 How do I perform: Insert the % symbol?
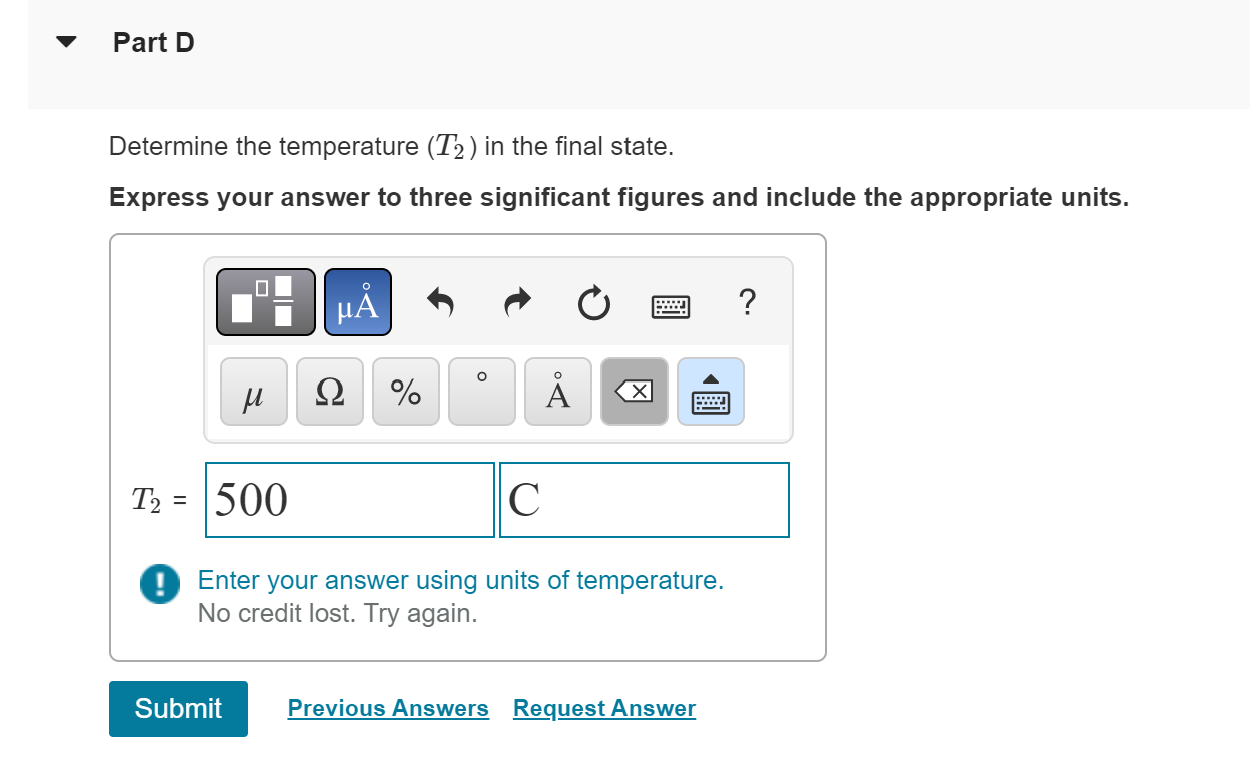[x=405, y=391]
